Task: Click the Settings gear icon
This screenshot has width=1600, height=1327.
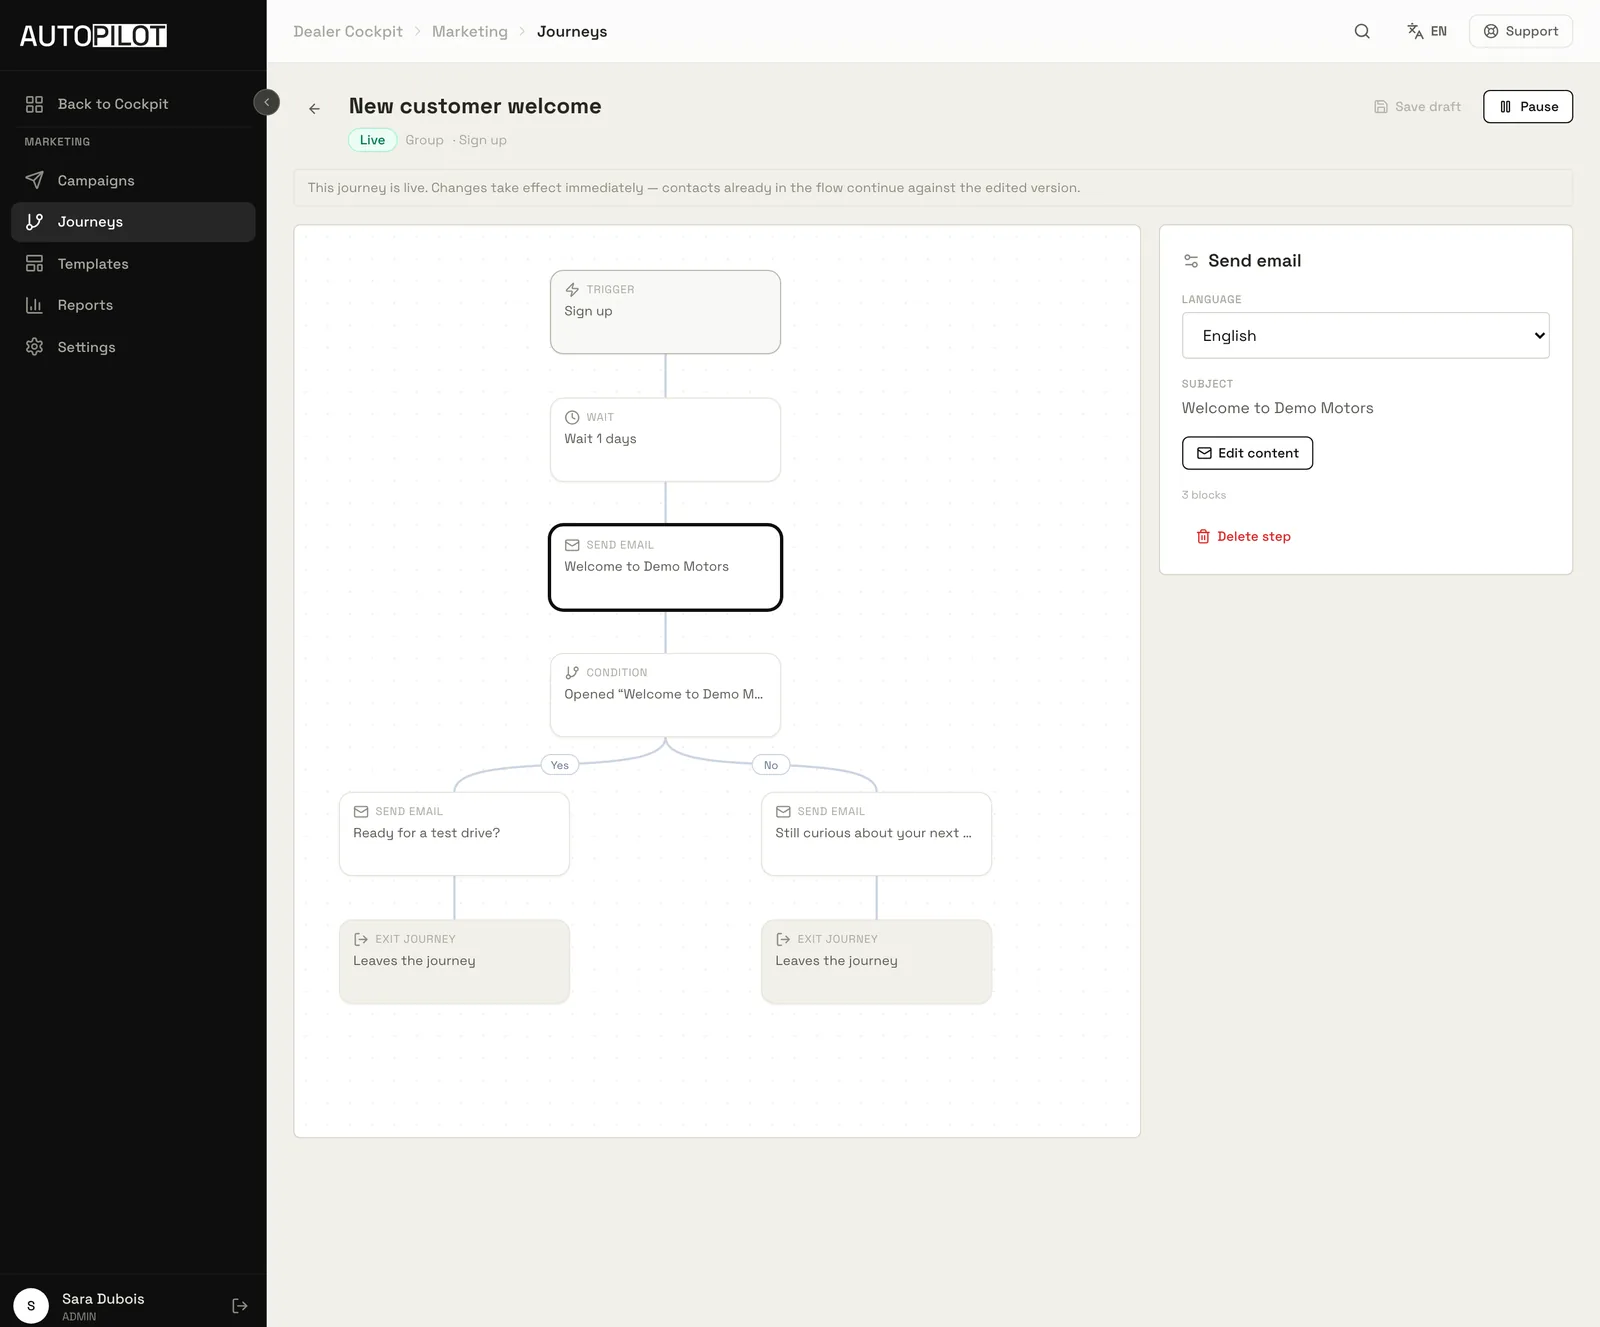Action: tap(34, 347)
